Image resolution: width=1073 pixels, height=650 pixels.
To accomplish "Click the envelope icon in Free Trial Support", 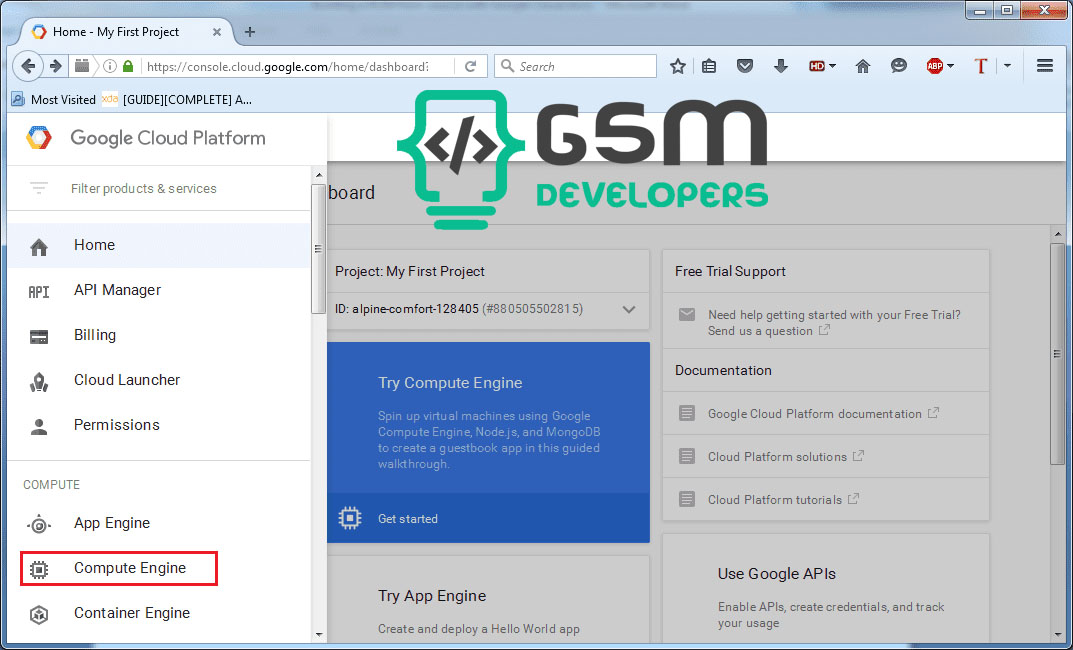I will click(686, 315).
